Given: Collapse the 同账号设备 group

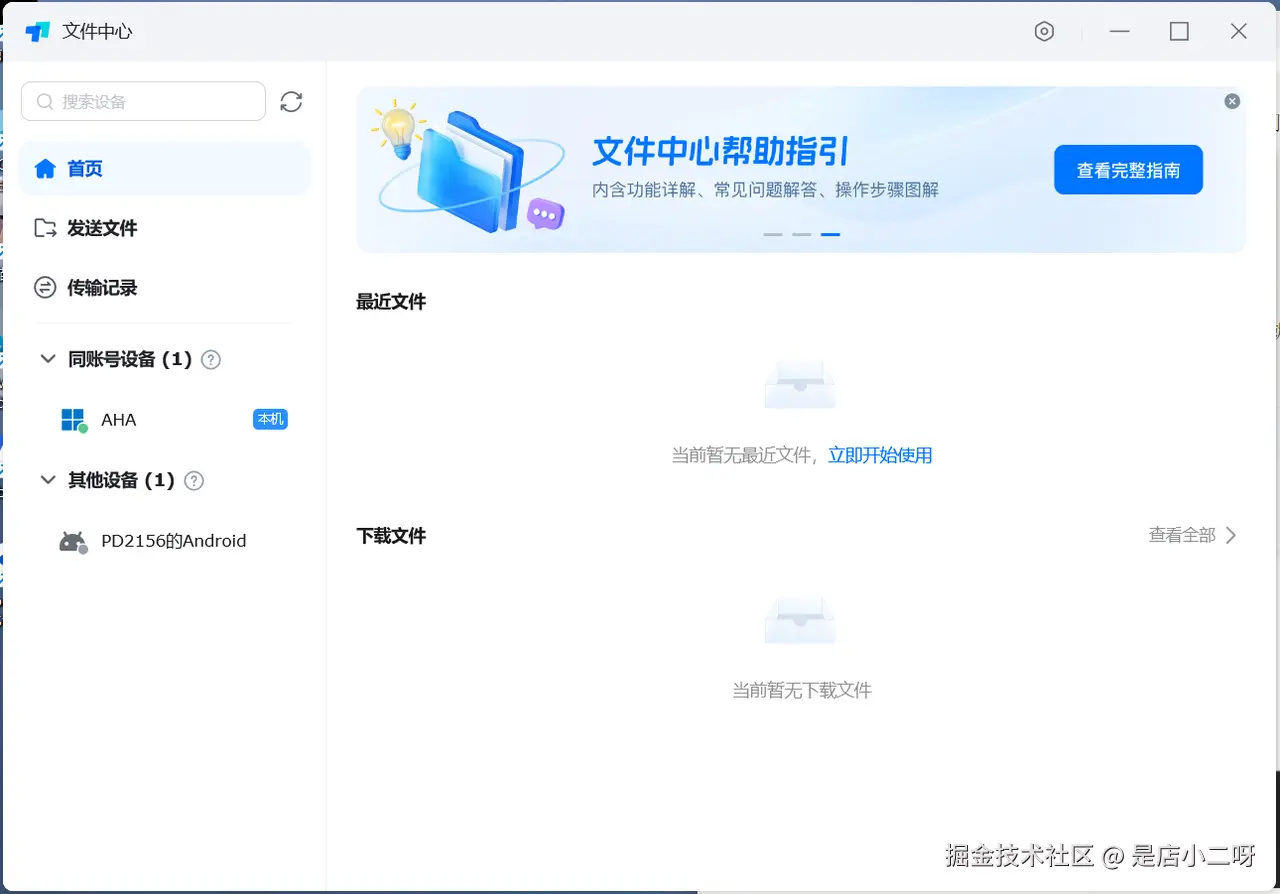Looking at the screenshot, I should [47, 358].
